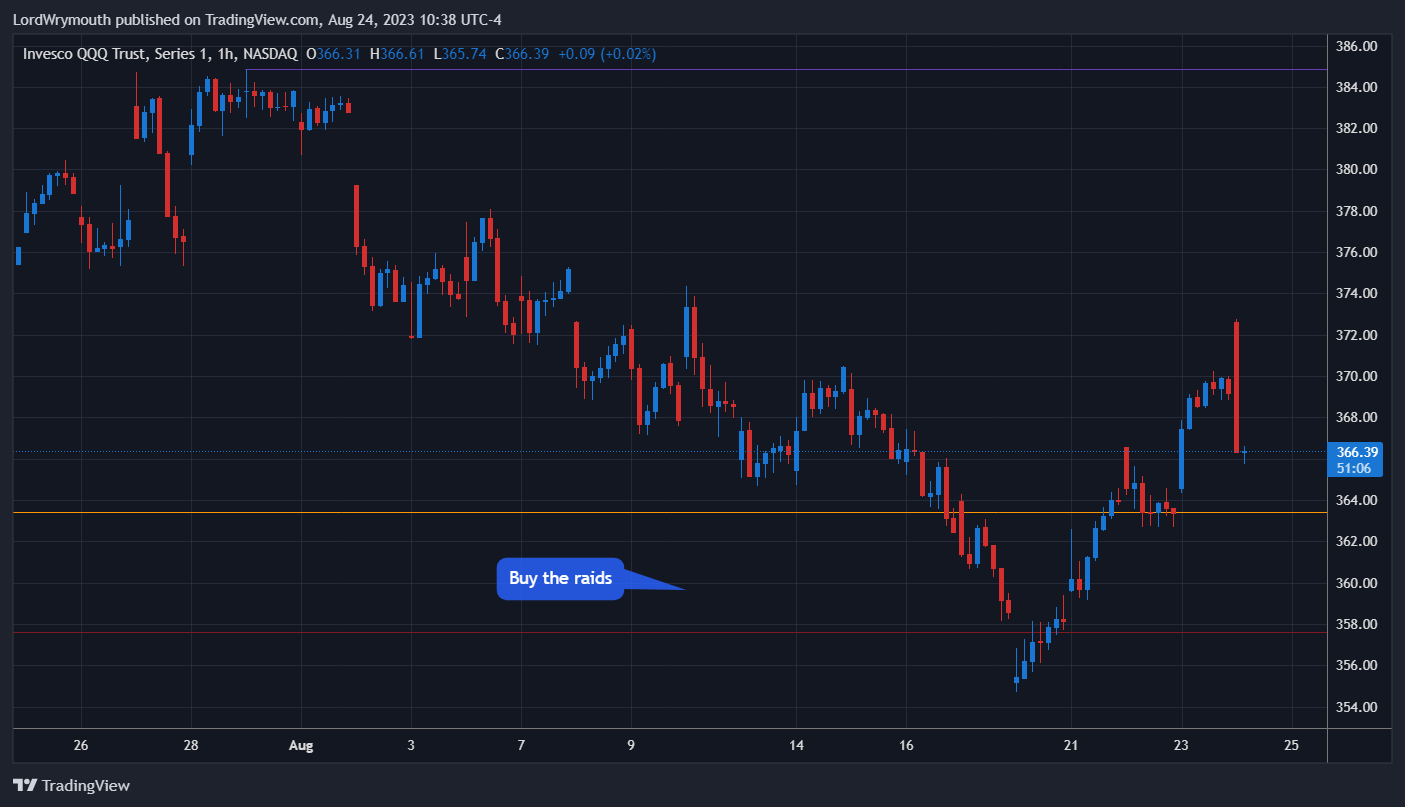The width and height of the screenshot is (1405, 807).
Task: Click the 386.00 price axis label
Action: (1357, 46)
